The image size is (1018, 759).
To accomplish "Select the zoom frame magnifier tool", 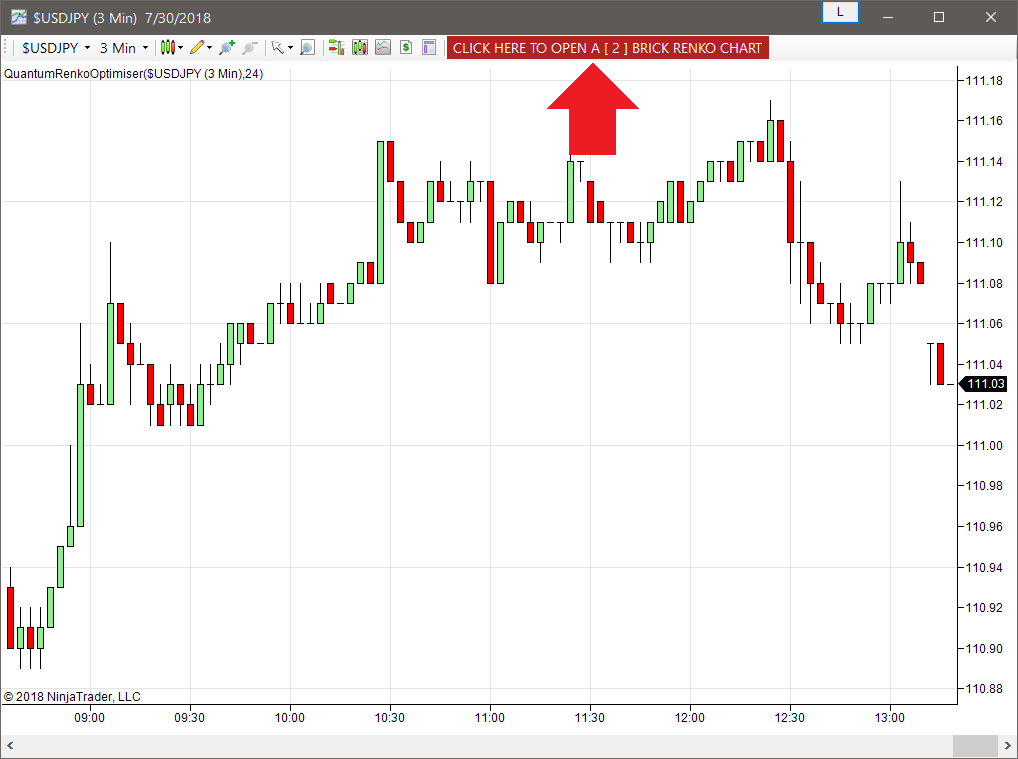I will [x=308, y=47].
